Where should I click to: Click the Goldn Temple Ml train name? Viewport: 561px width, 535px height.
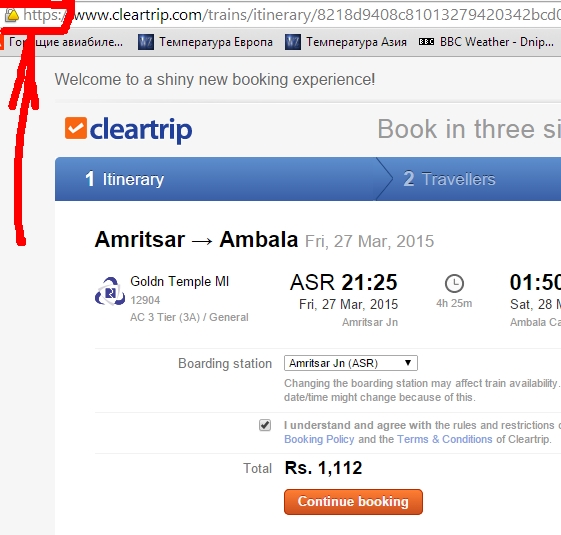pos(180,282)
